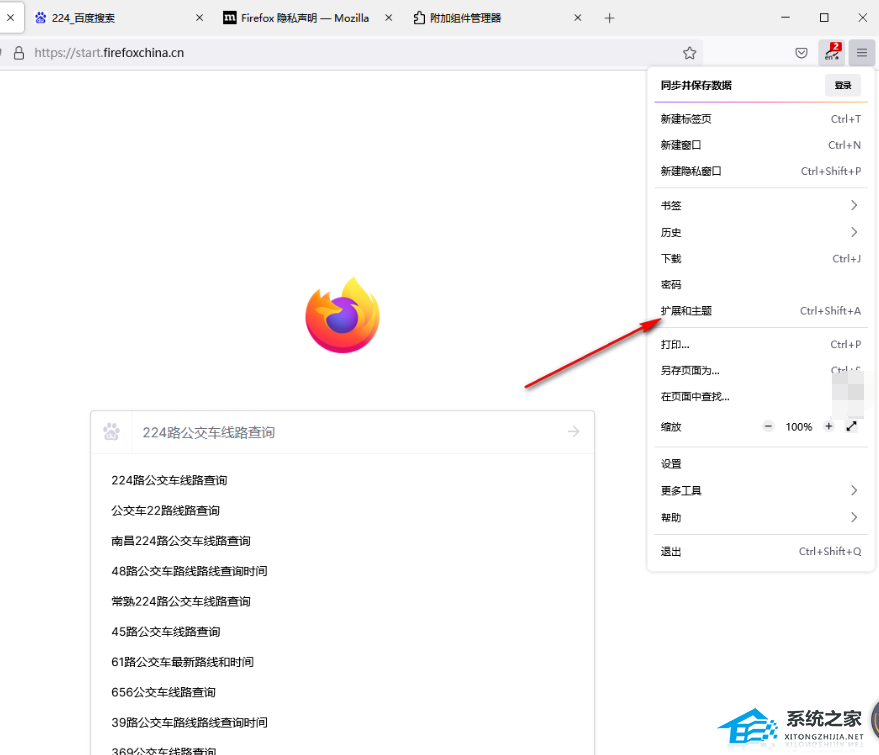
Task: Click the Baidu paw search engine icon
Action: click(111, 432)
